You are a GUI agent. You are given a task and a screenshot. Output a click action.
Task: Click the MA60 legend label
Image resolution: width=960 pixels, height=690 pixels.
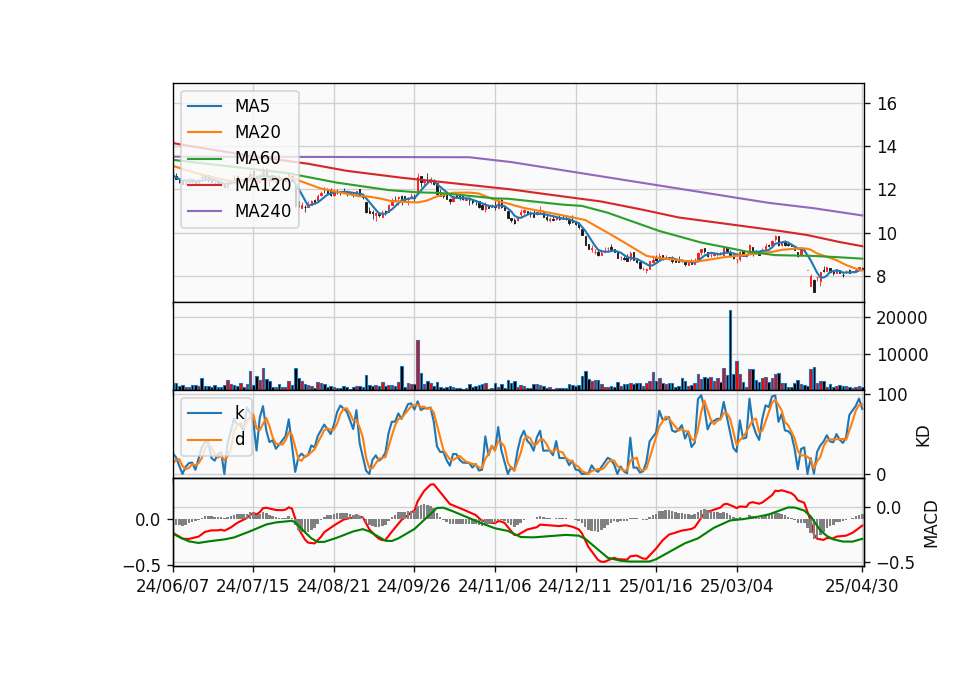pos(257,159)
